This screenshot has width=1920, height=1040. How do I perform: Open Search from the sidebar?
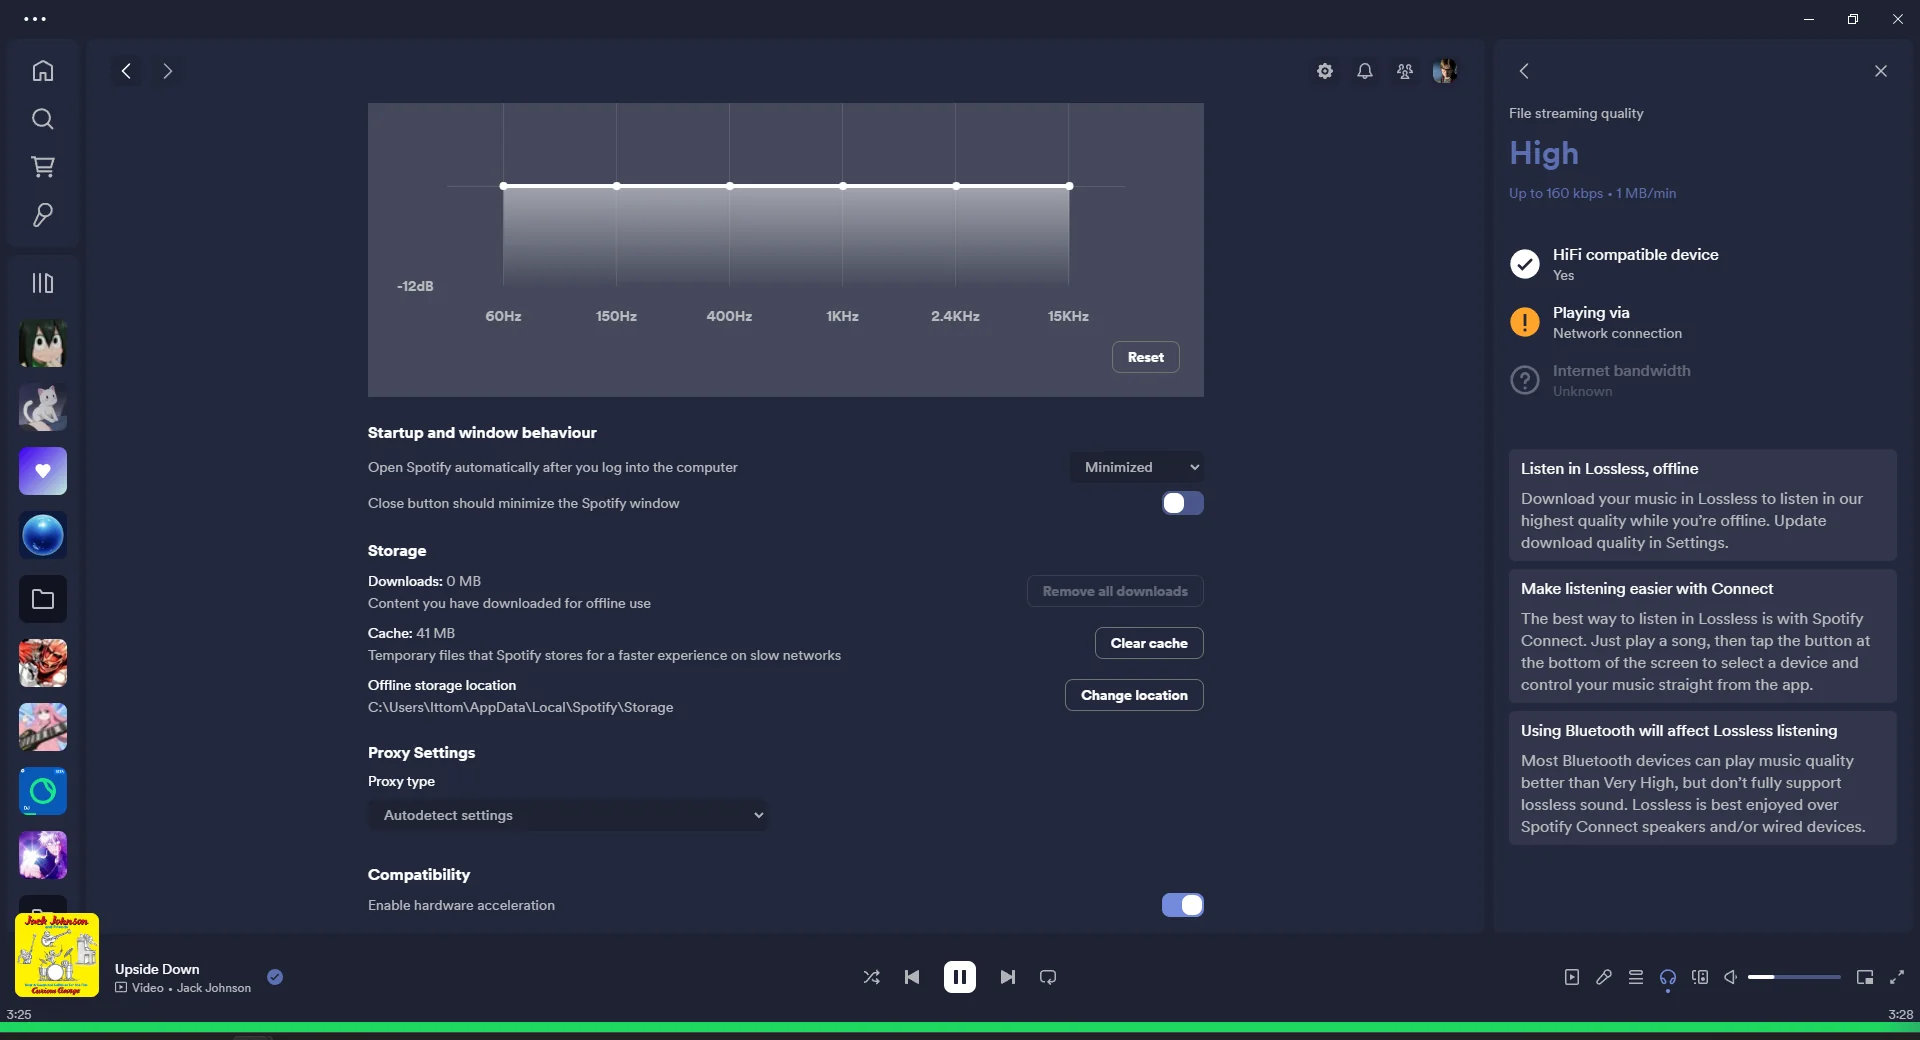point(42,119)
